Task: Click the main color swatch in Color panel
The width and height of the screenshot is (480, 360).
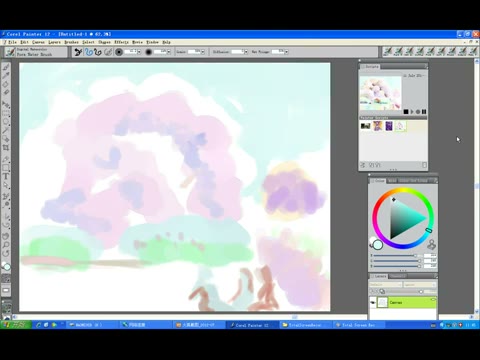Action: point(378,245)
